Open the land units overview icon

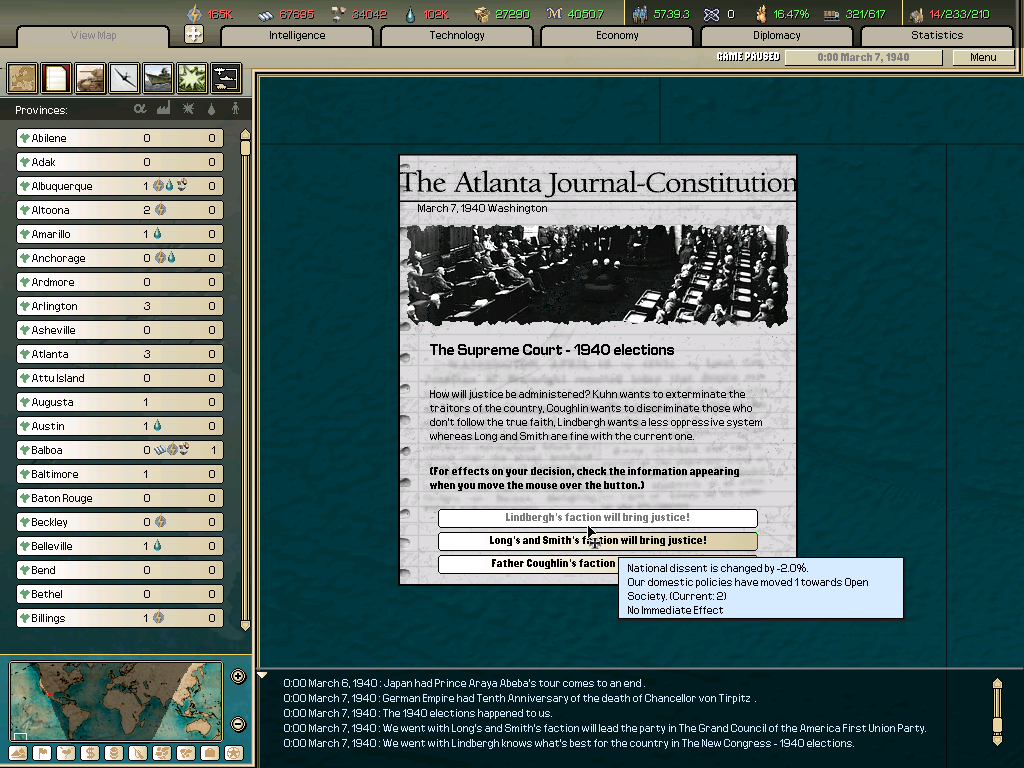tap(92, 78)
